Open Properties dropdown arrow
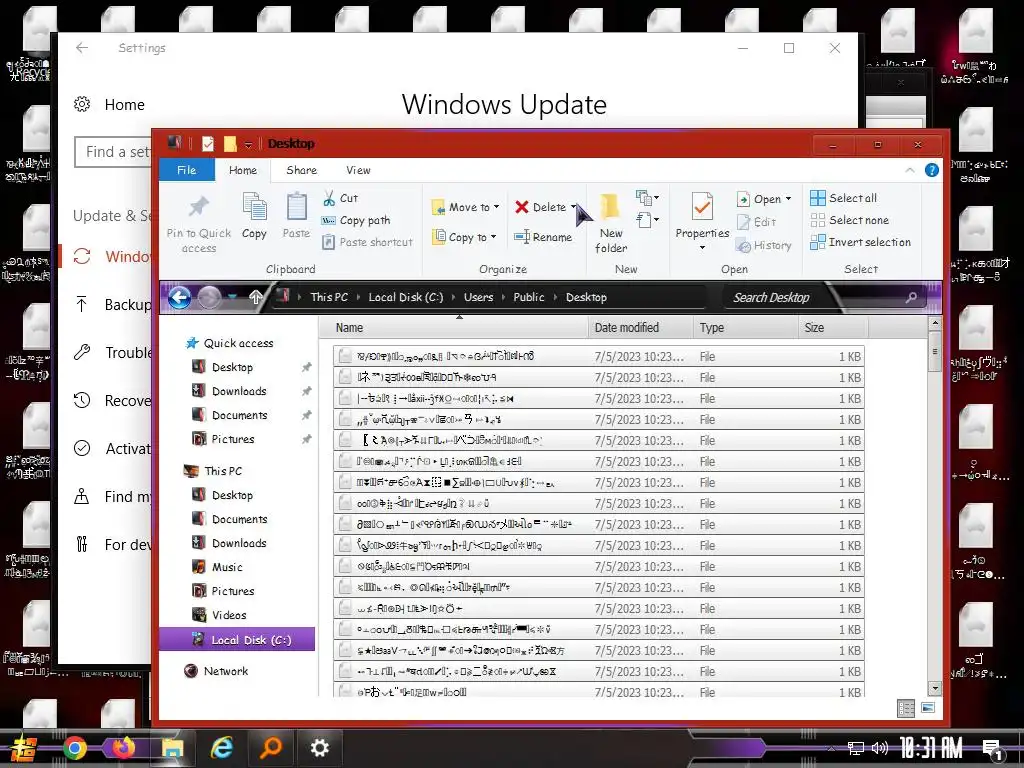Image resolution: width=1024 pixels, height=768 pixels. (x=702, y=248)
